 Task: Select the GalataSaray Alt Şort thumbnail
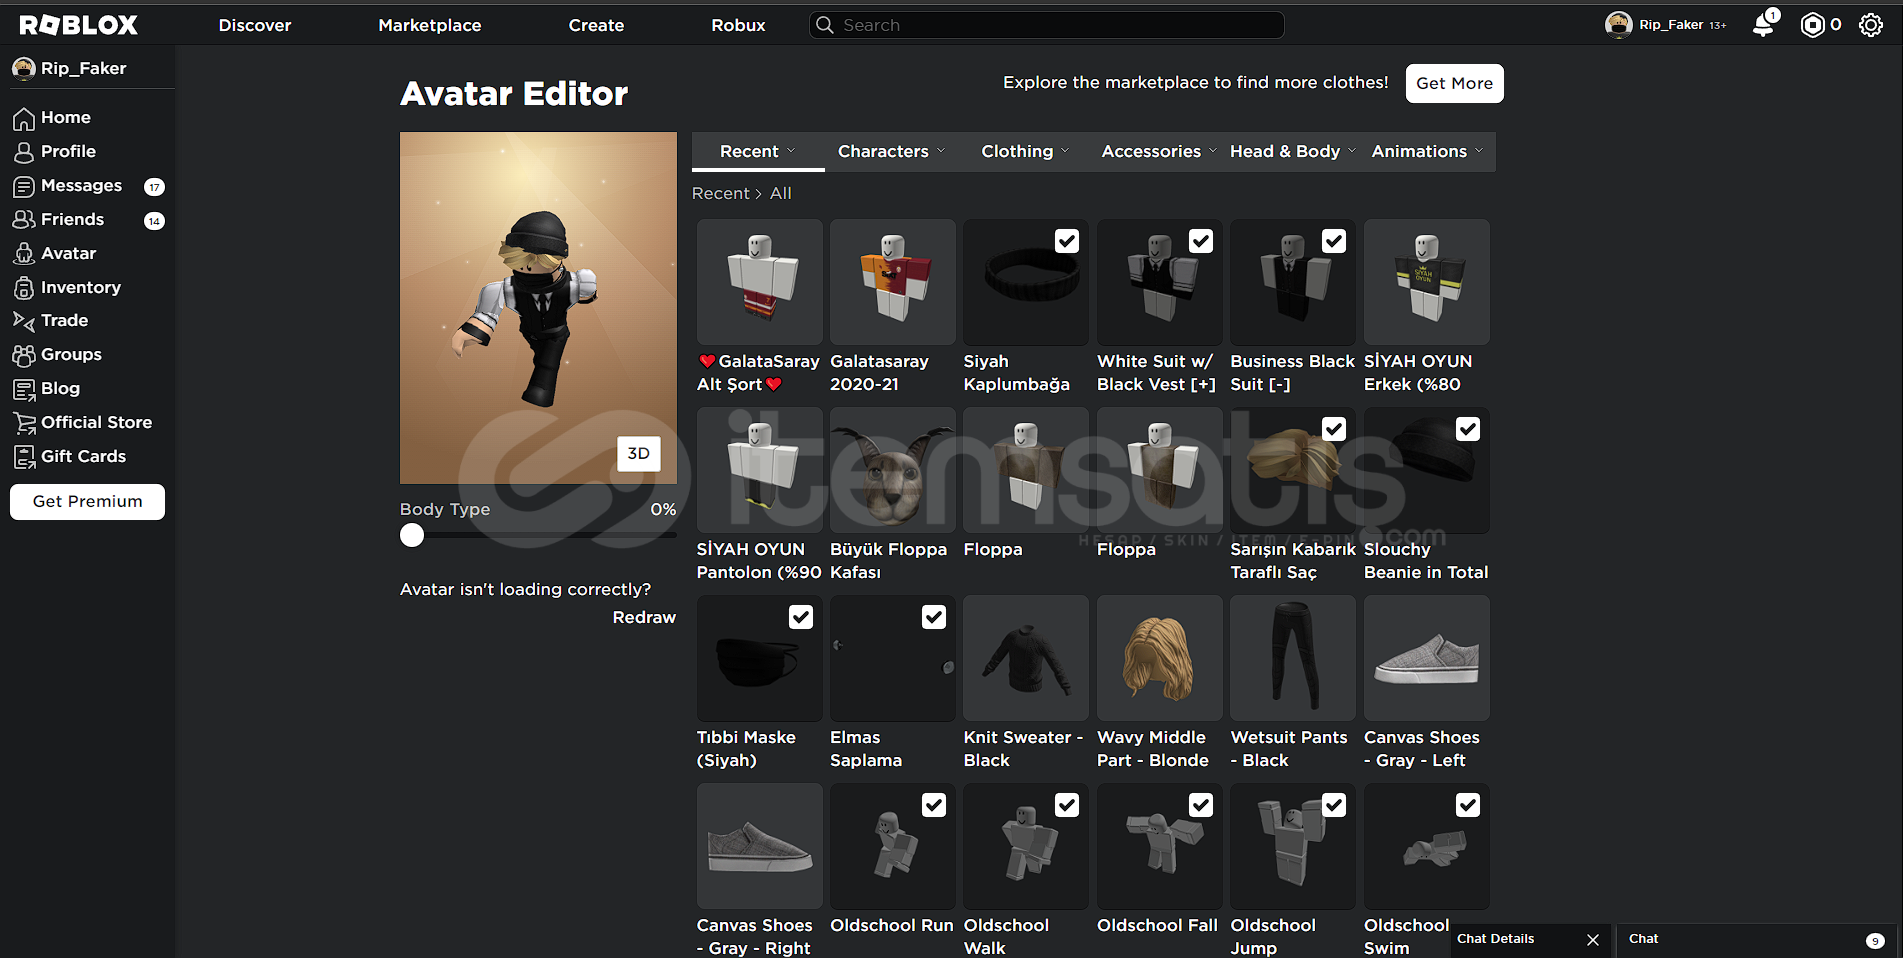759,282
